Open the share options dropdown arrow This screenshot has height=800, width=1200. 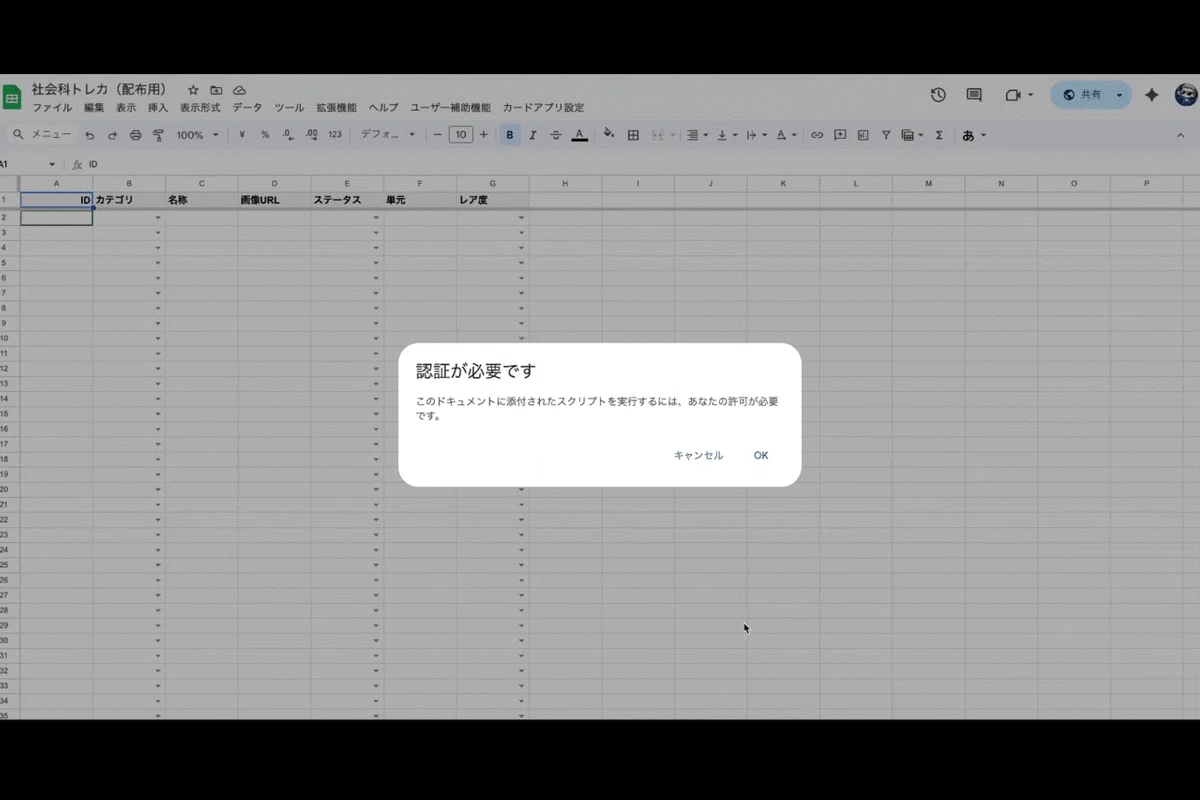(x=1120, y=95)
